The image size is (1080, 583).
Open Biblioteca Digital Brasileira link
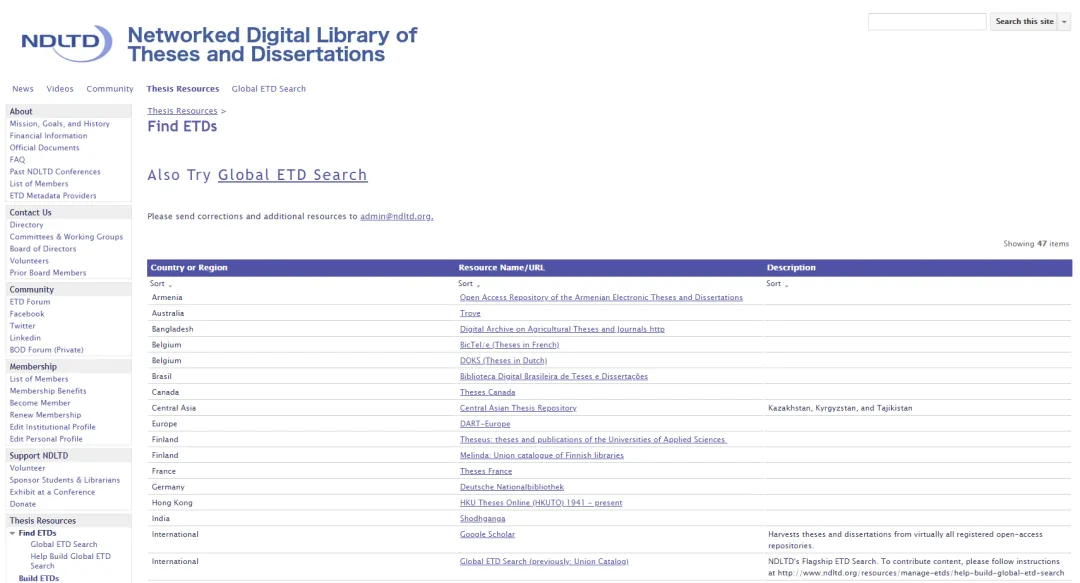[x=554, y=377]
